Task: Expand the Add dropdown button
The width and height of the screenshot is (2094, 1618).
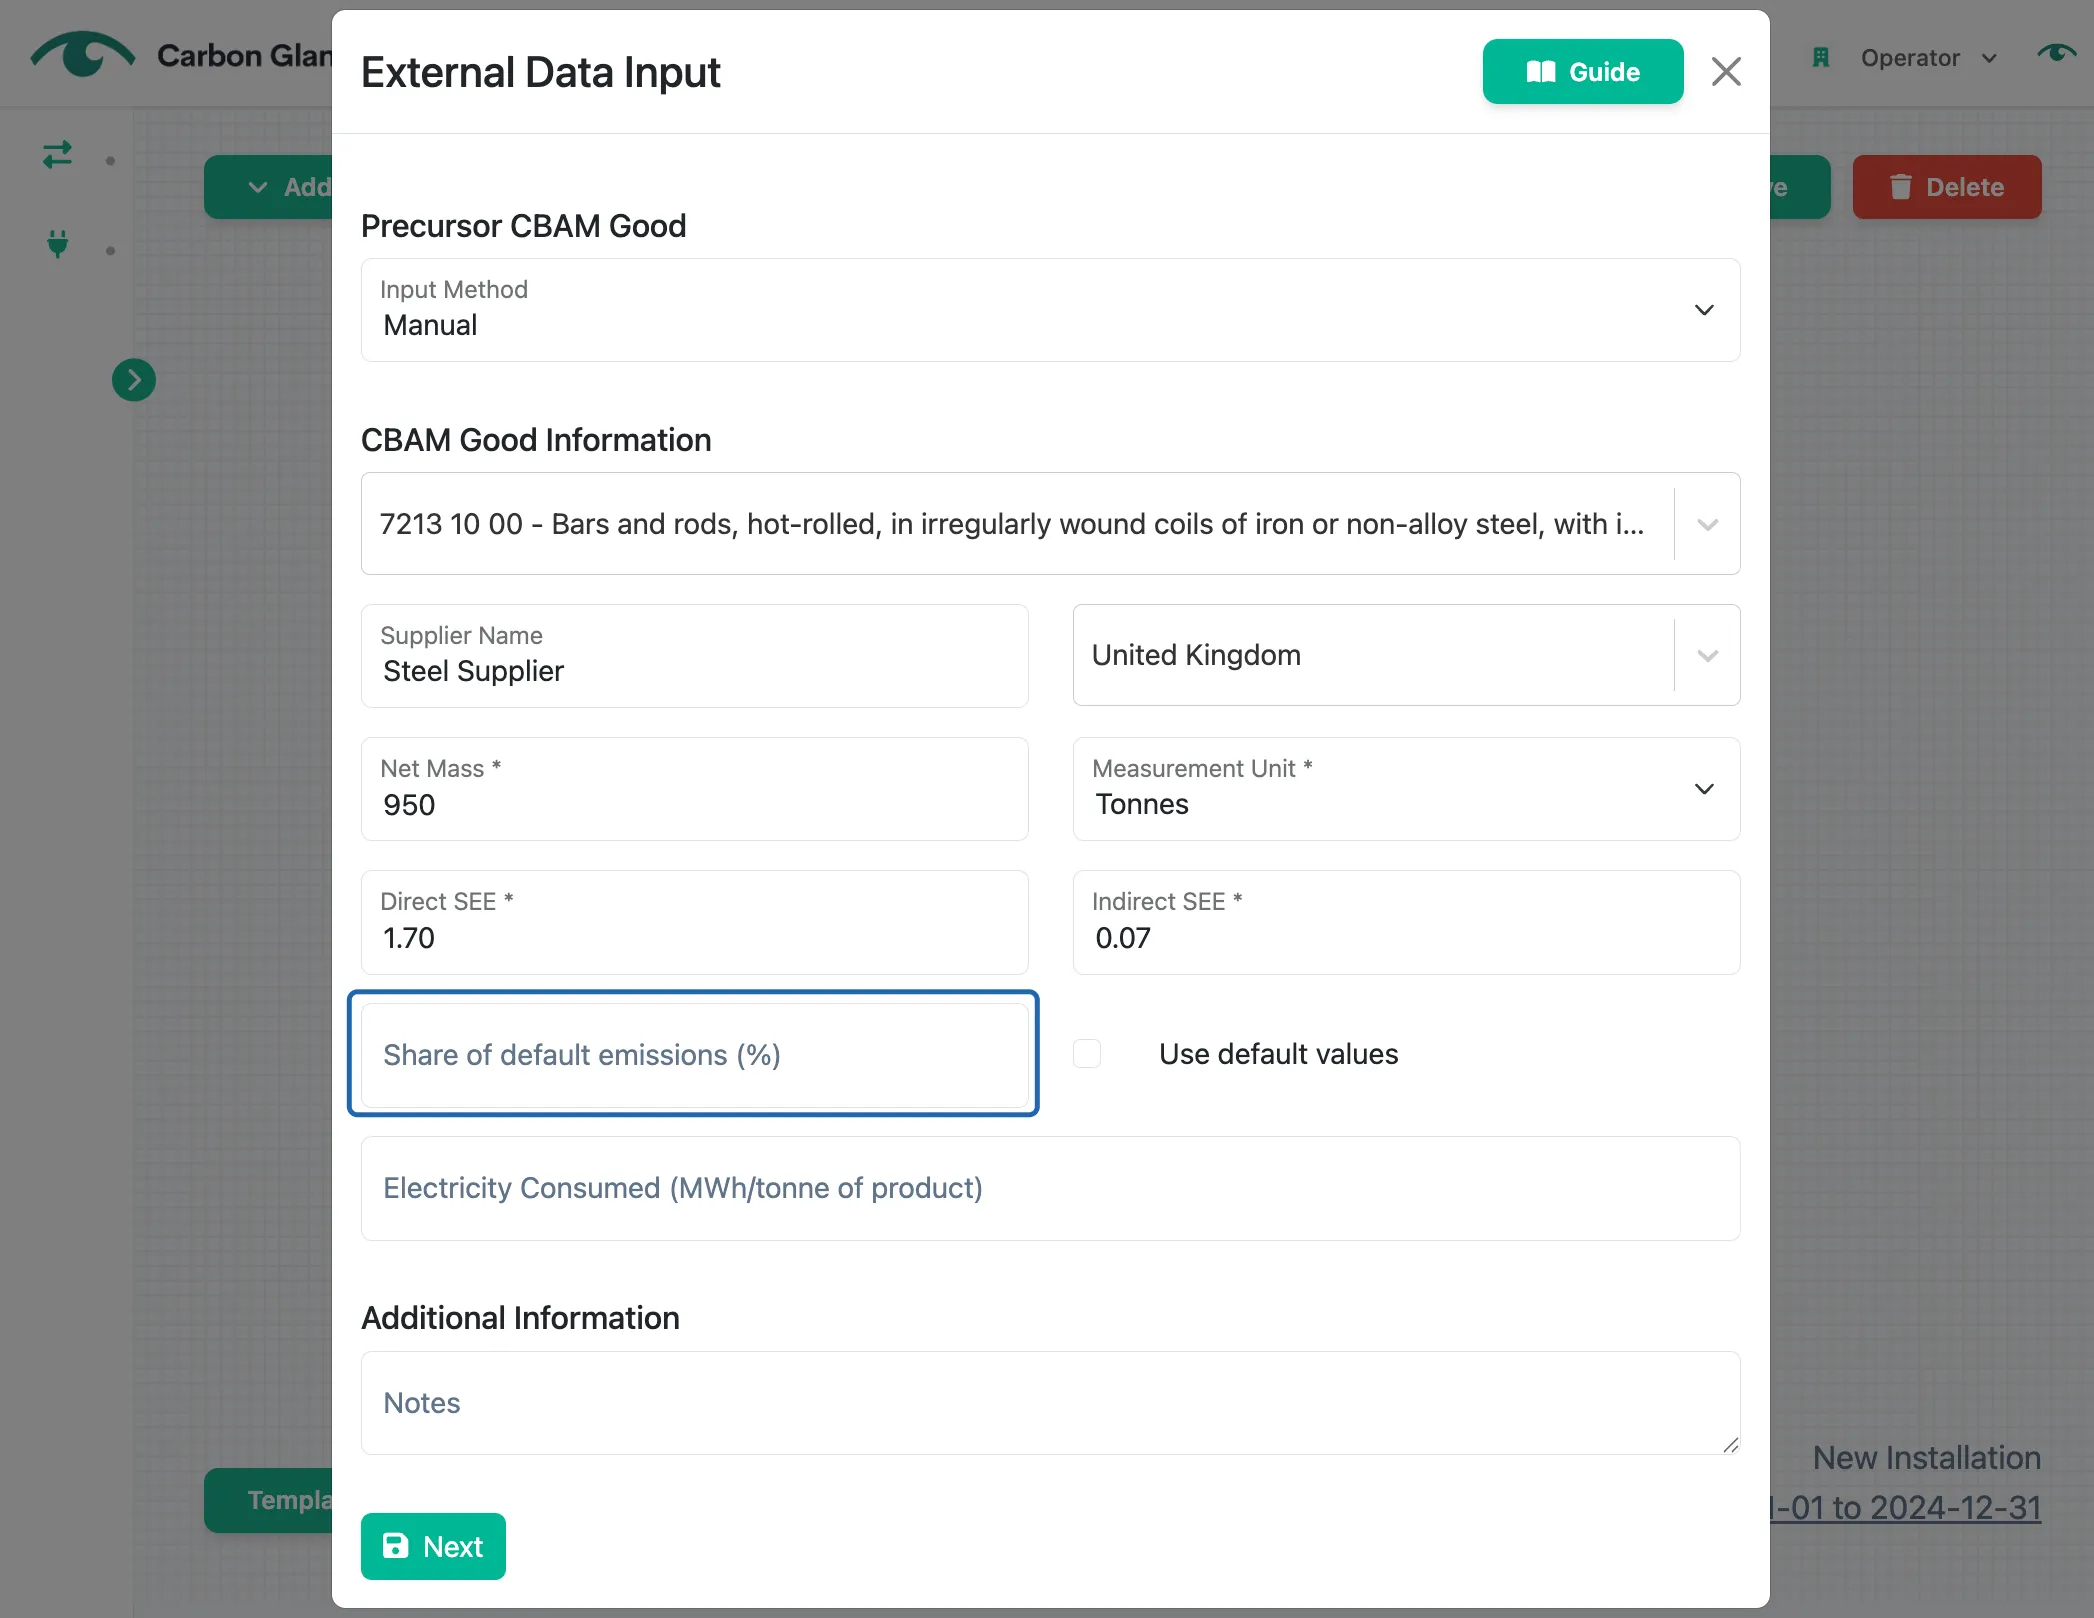Action: (x=270, y=187)
